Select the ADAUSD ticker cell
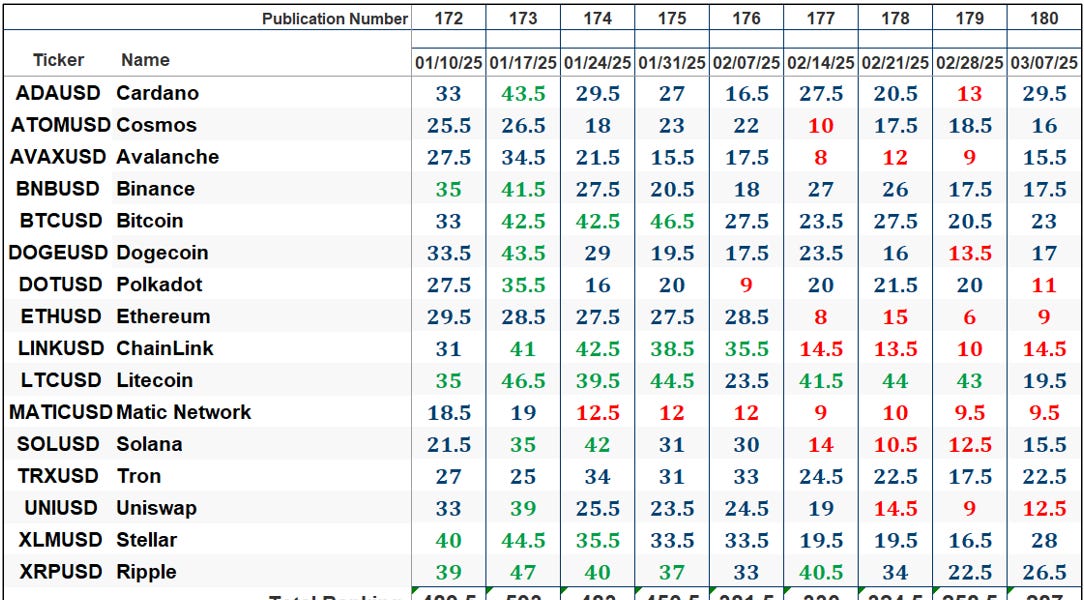Screen dimensions: 1084x600 tap(58, 93)
